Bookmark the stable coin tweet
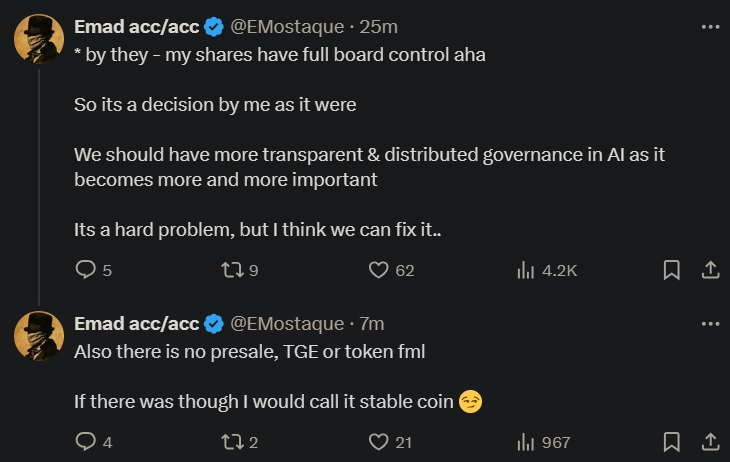 [x=672, y=441]
